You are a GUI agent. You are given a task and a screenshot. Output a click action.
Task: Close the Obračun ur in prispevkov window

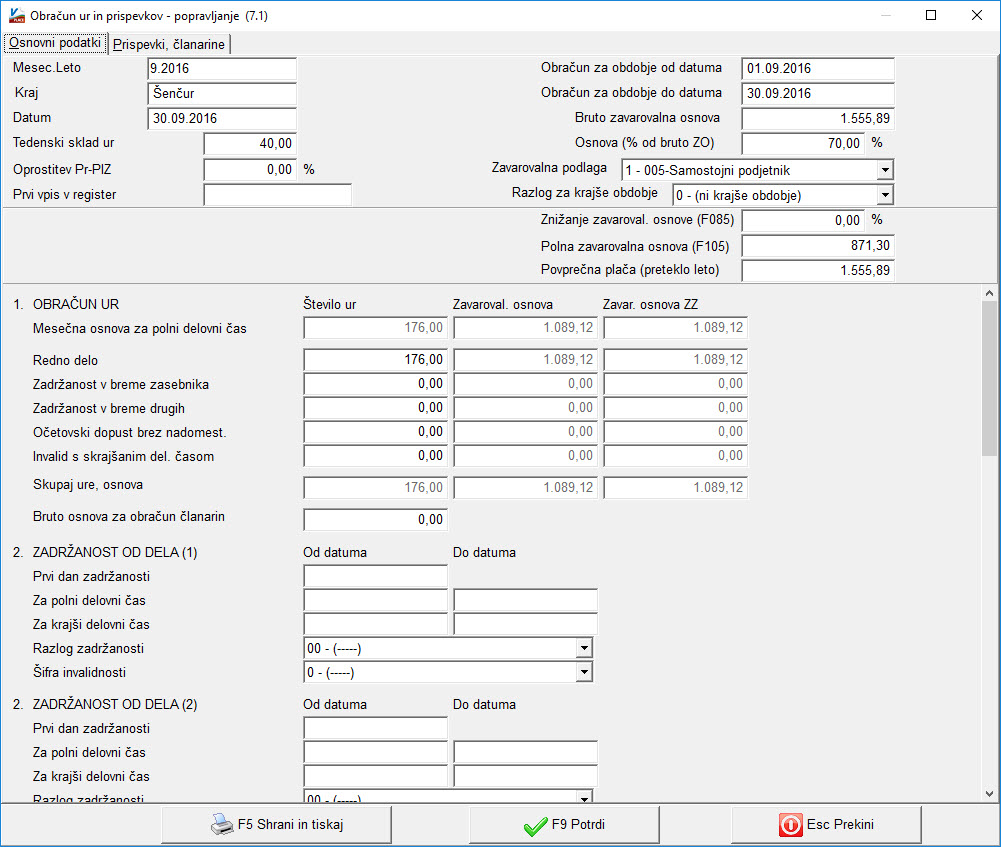[x=977, y=15]
